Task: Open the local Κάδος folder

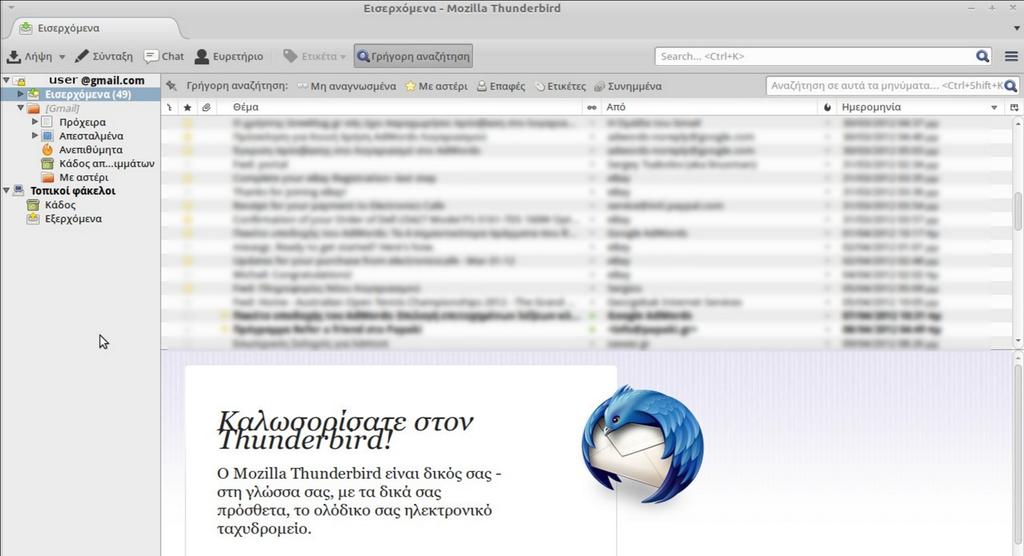Action: (x=60, y=205)
